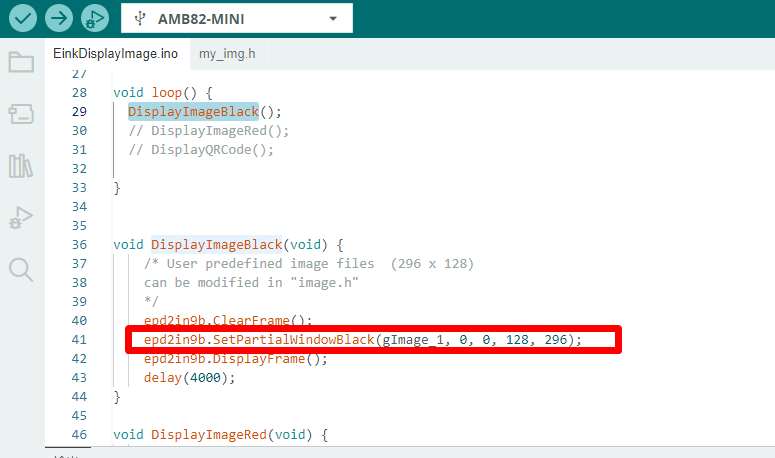Click line number 41 in gutter

[79, 339]
